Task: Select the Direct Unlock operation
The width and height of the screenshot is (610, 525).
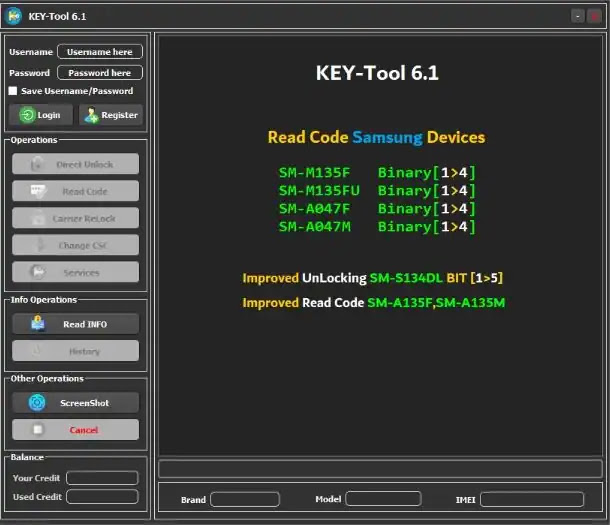Action: point(75,164)
